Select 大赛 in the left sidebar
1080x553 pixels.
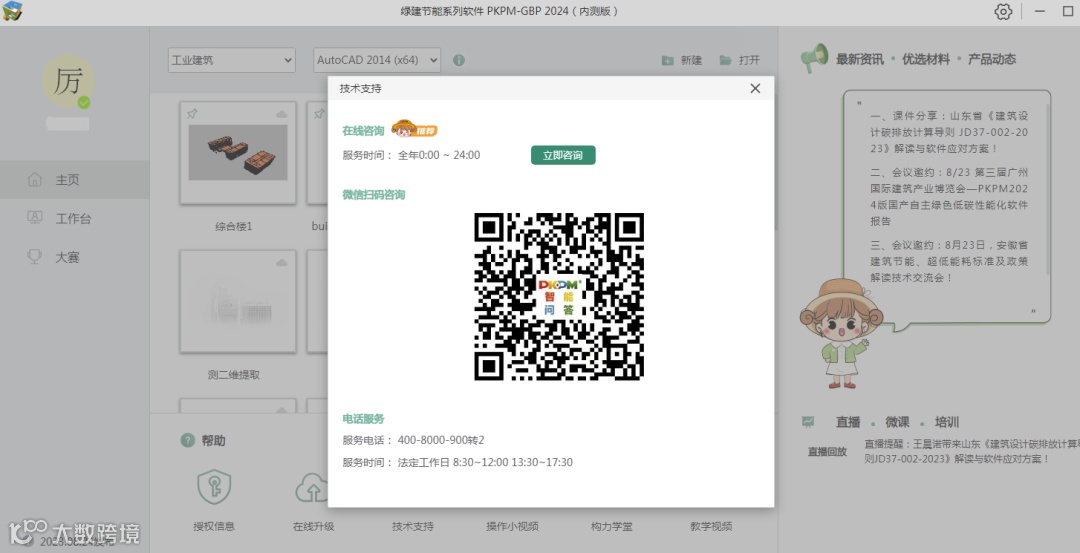tap(74, 257)
